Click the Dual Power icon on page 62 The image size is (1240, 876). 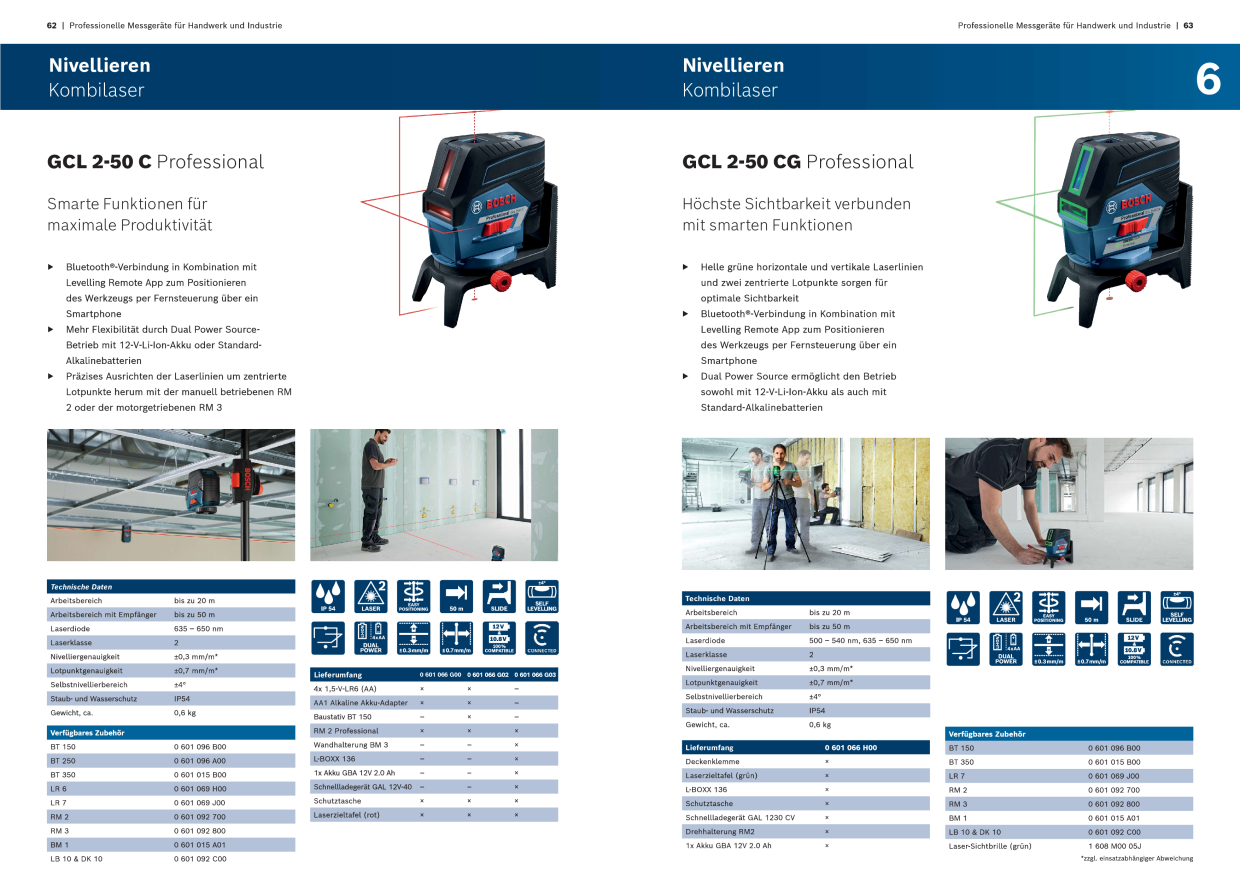click(371, 638)
